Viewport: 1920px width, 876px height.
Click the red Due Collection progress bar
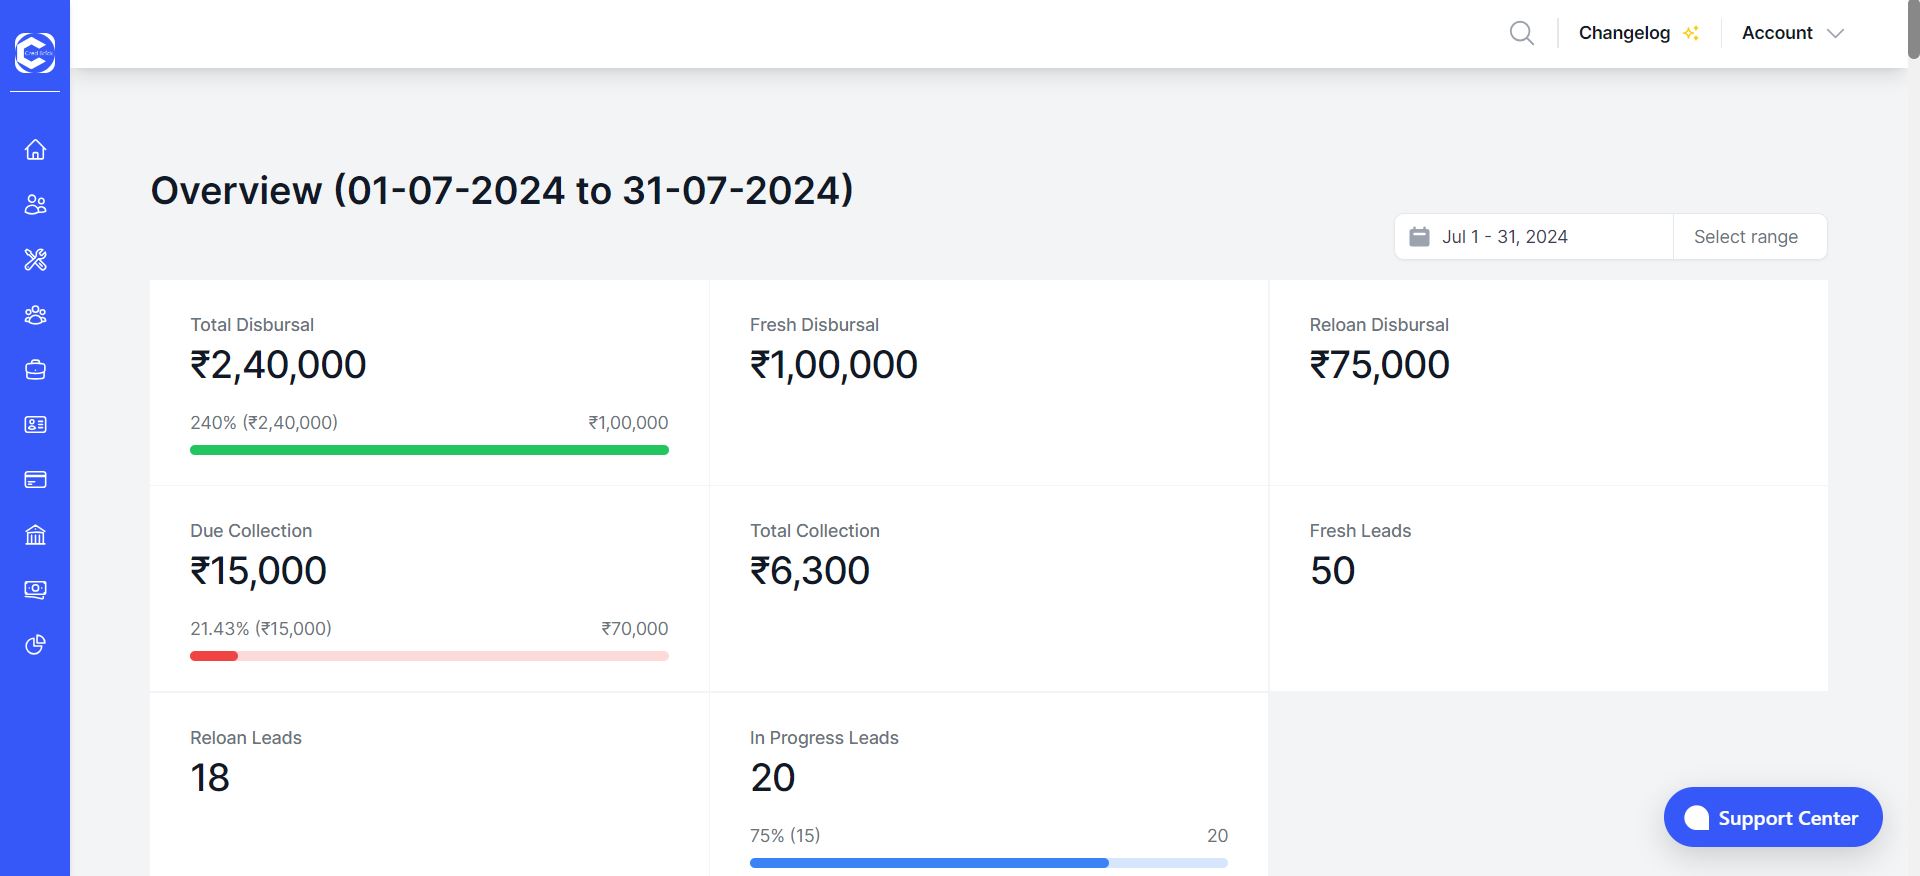pos(429,656)
